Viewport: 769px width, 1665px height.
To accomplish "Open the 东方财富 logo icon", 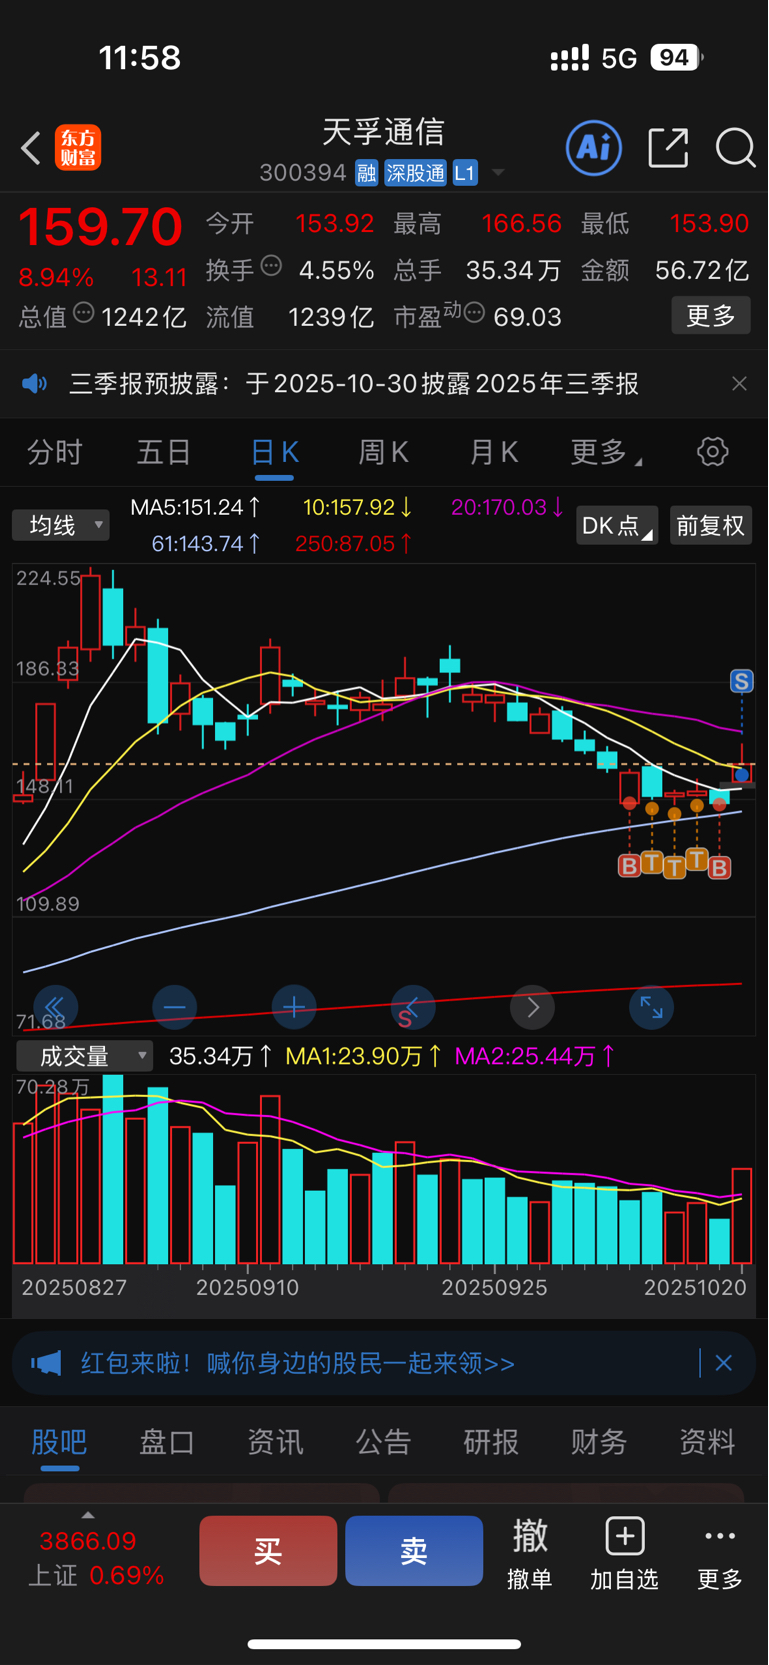I will pos(78,148).
